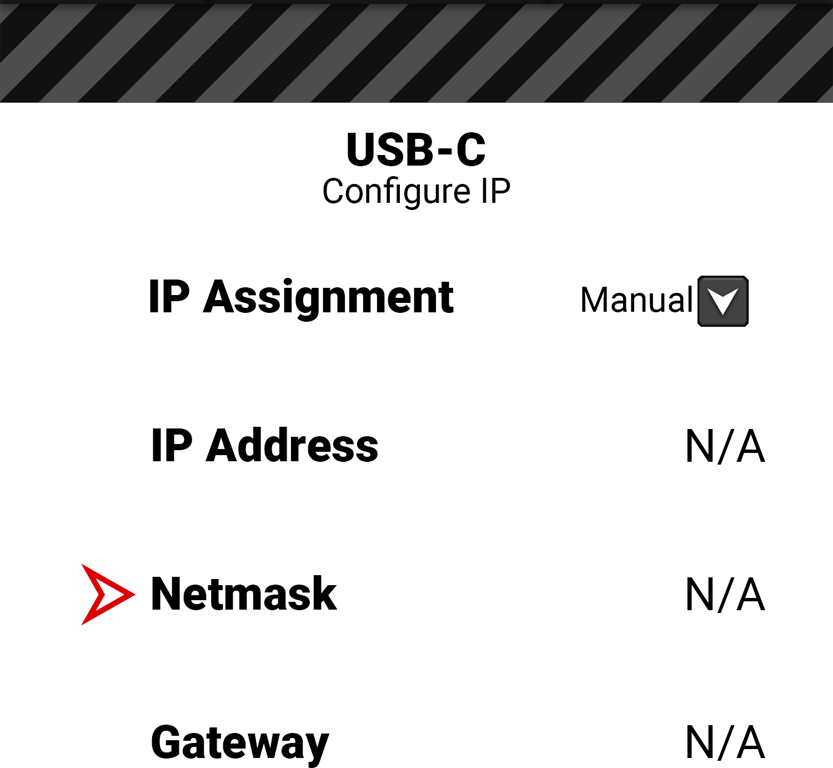Select the Manual assignment value text
This screenshot has height=768, width=833.
click(636, 300)
